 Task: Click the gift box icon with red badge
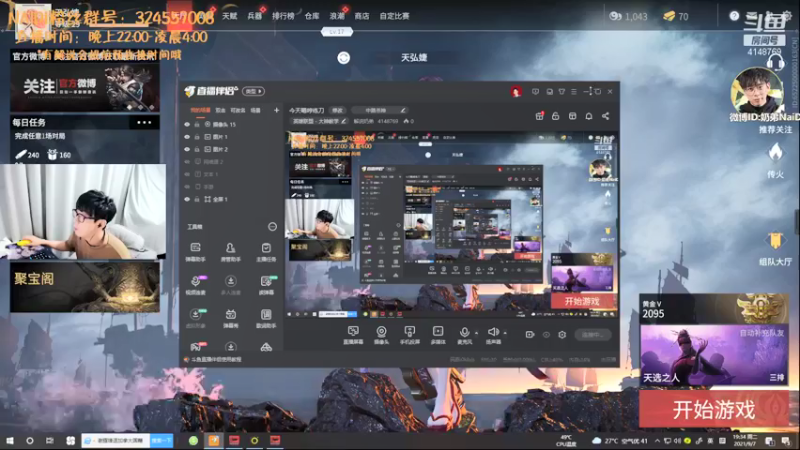tap(539, 116)
